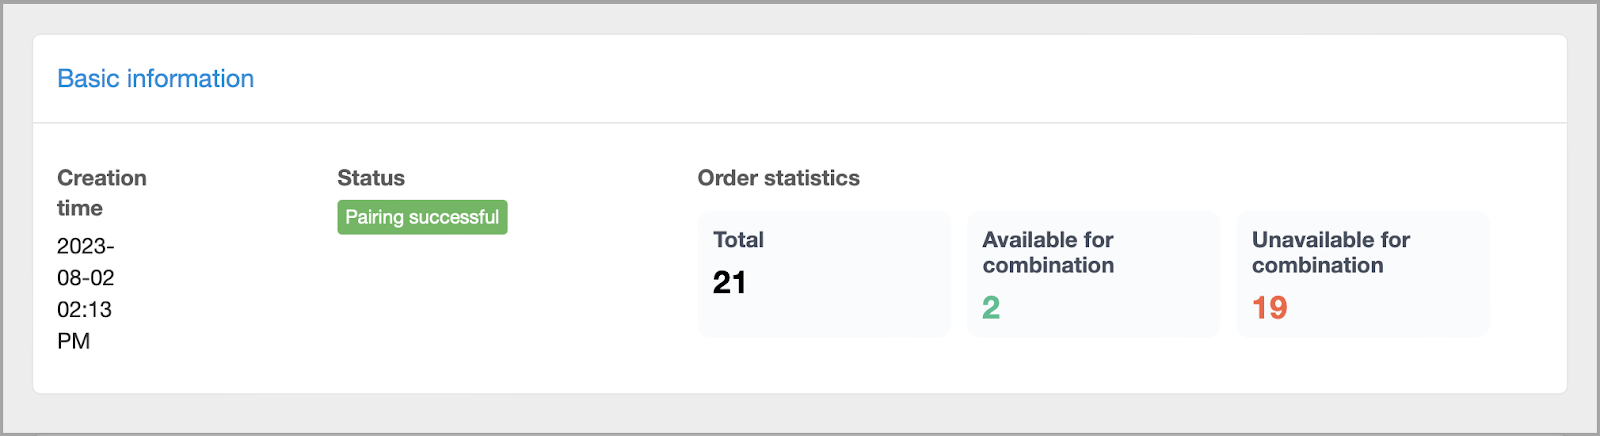Click the red unavailable count 19
The image size is (1600, 436).
click(1270, 308)
